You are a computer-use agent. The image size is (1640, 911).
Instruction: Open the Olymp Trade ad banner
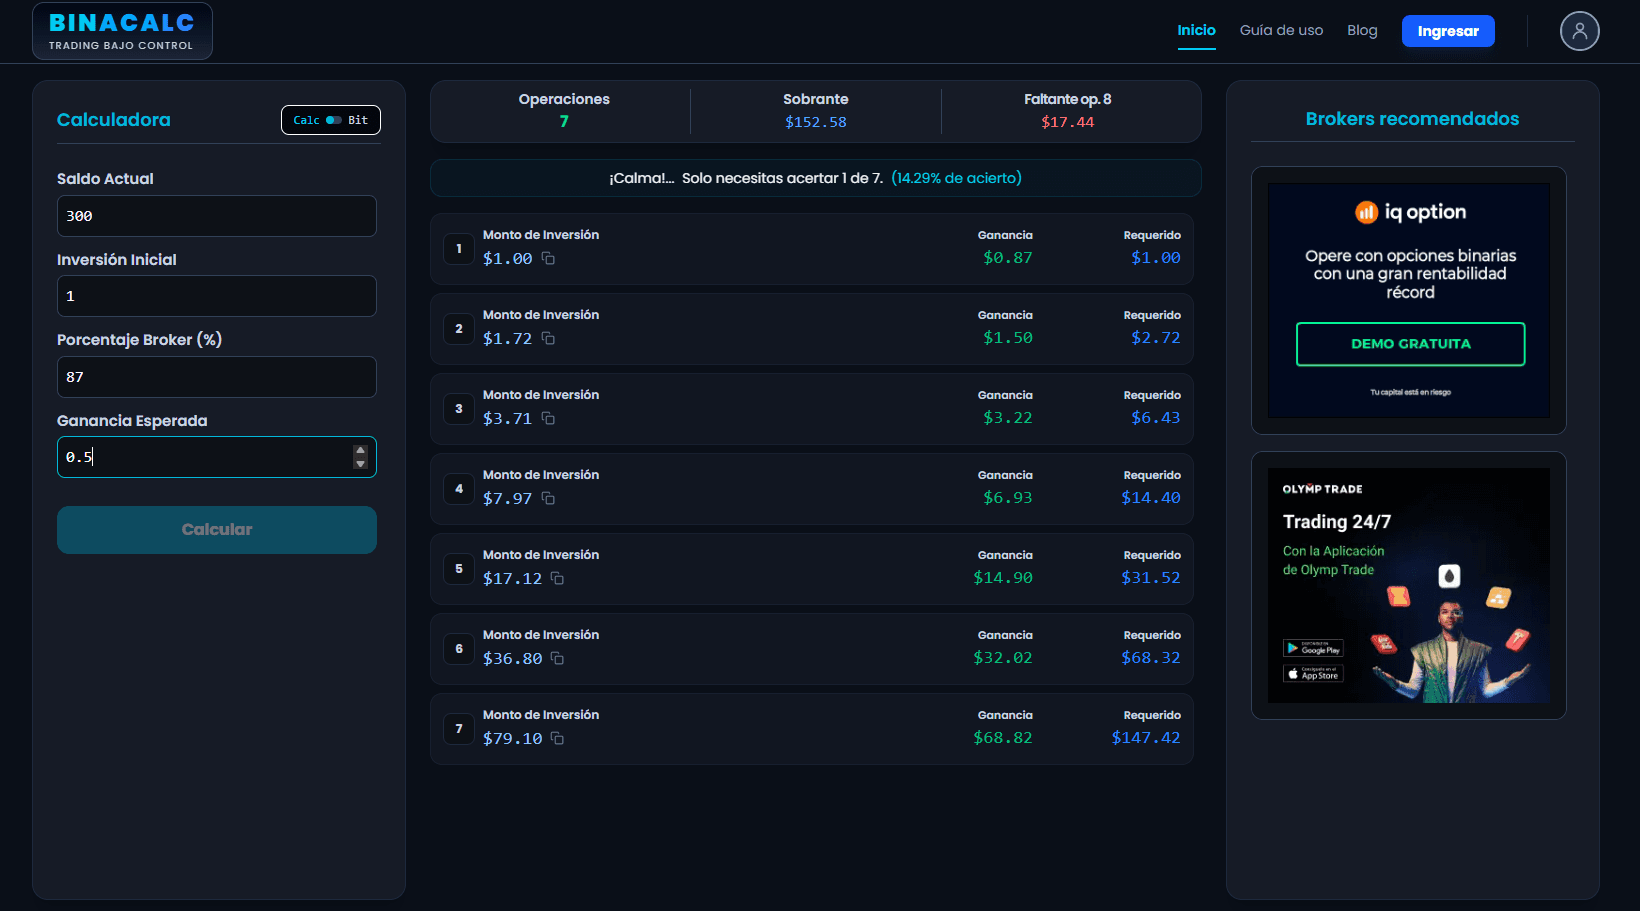click(x=1408, y=585)
